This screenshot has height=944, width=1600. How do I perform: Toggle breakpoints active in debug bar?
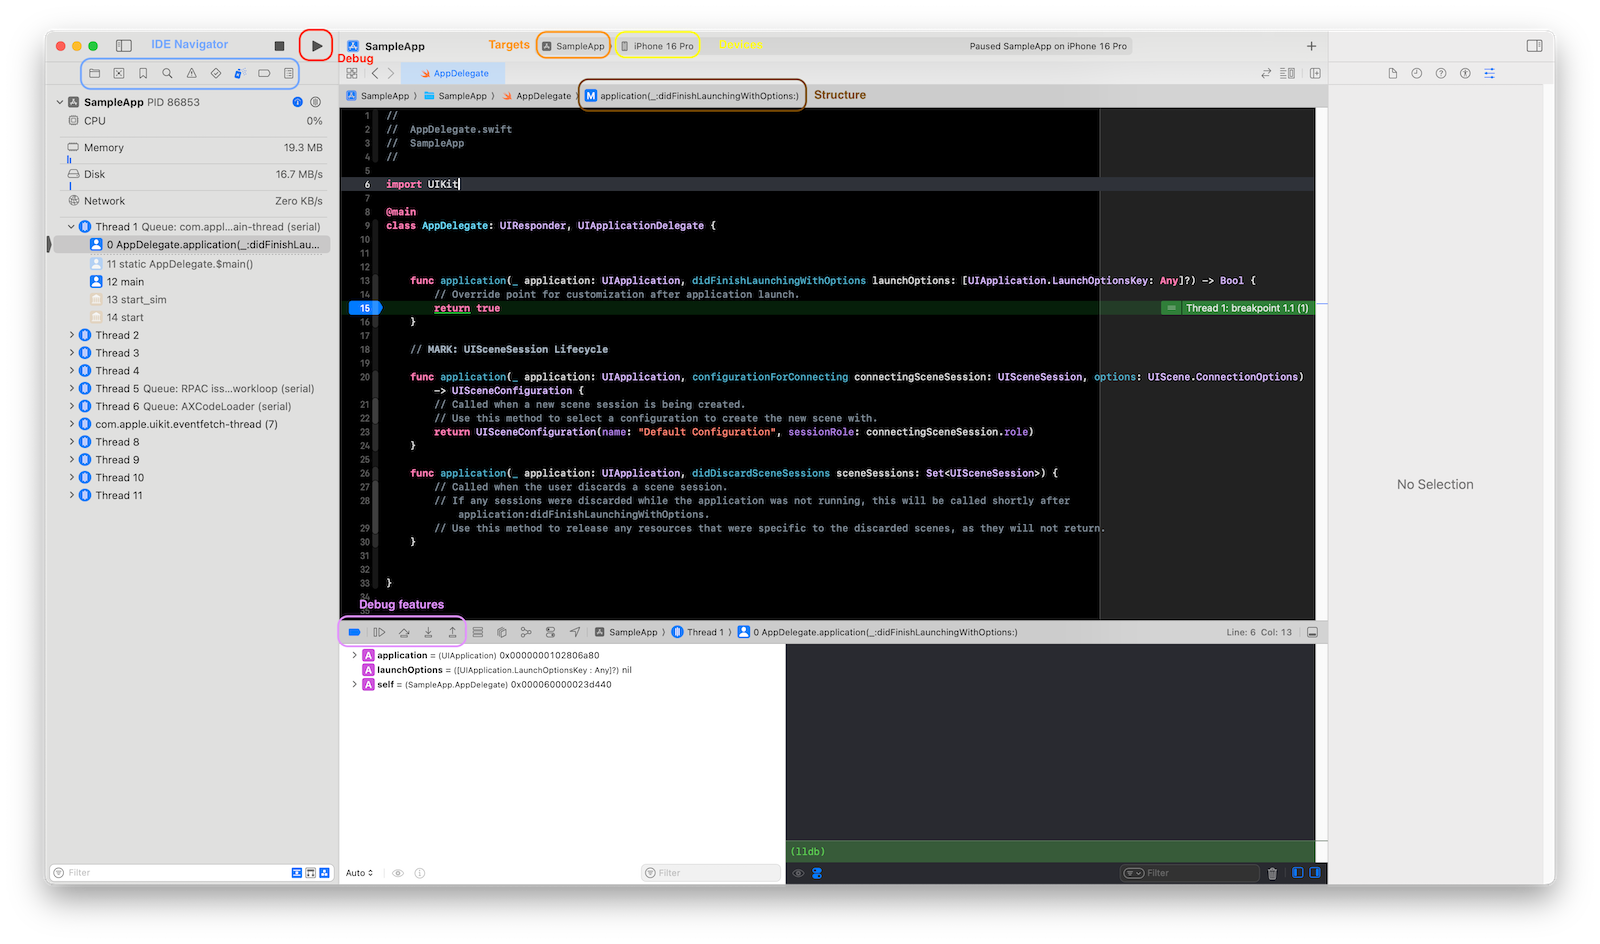click(x=354, y=632)
